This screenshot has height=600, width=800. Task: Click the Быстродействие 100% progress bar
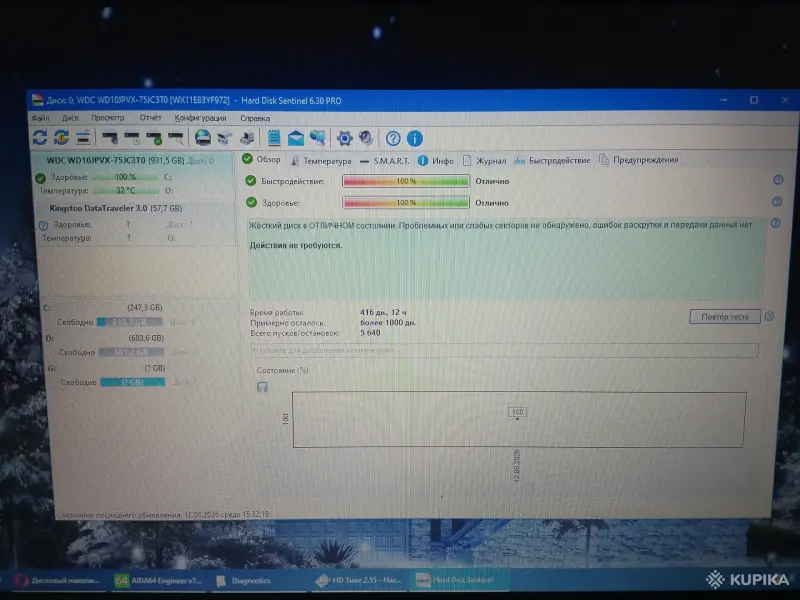pyautogui.click(x=406, y=181)
